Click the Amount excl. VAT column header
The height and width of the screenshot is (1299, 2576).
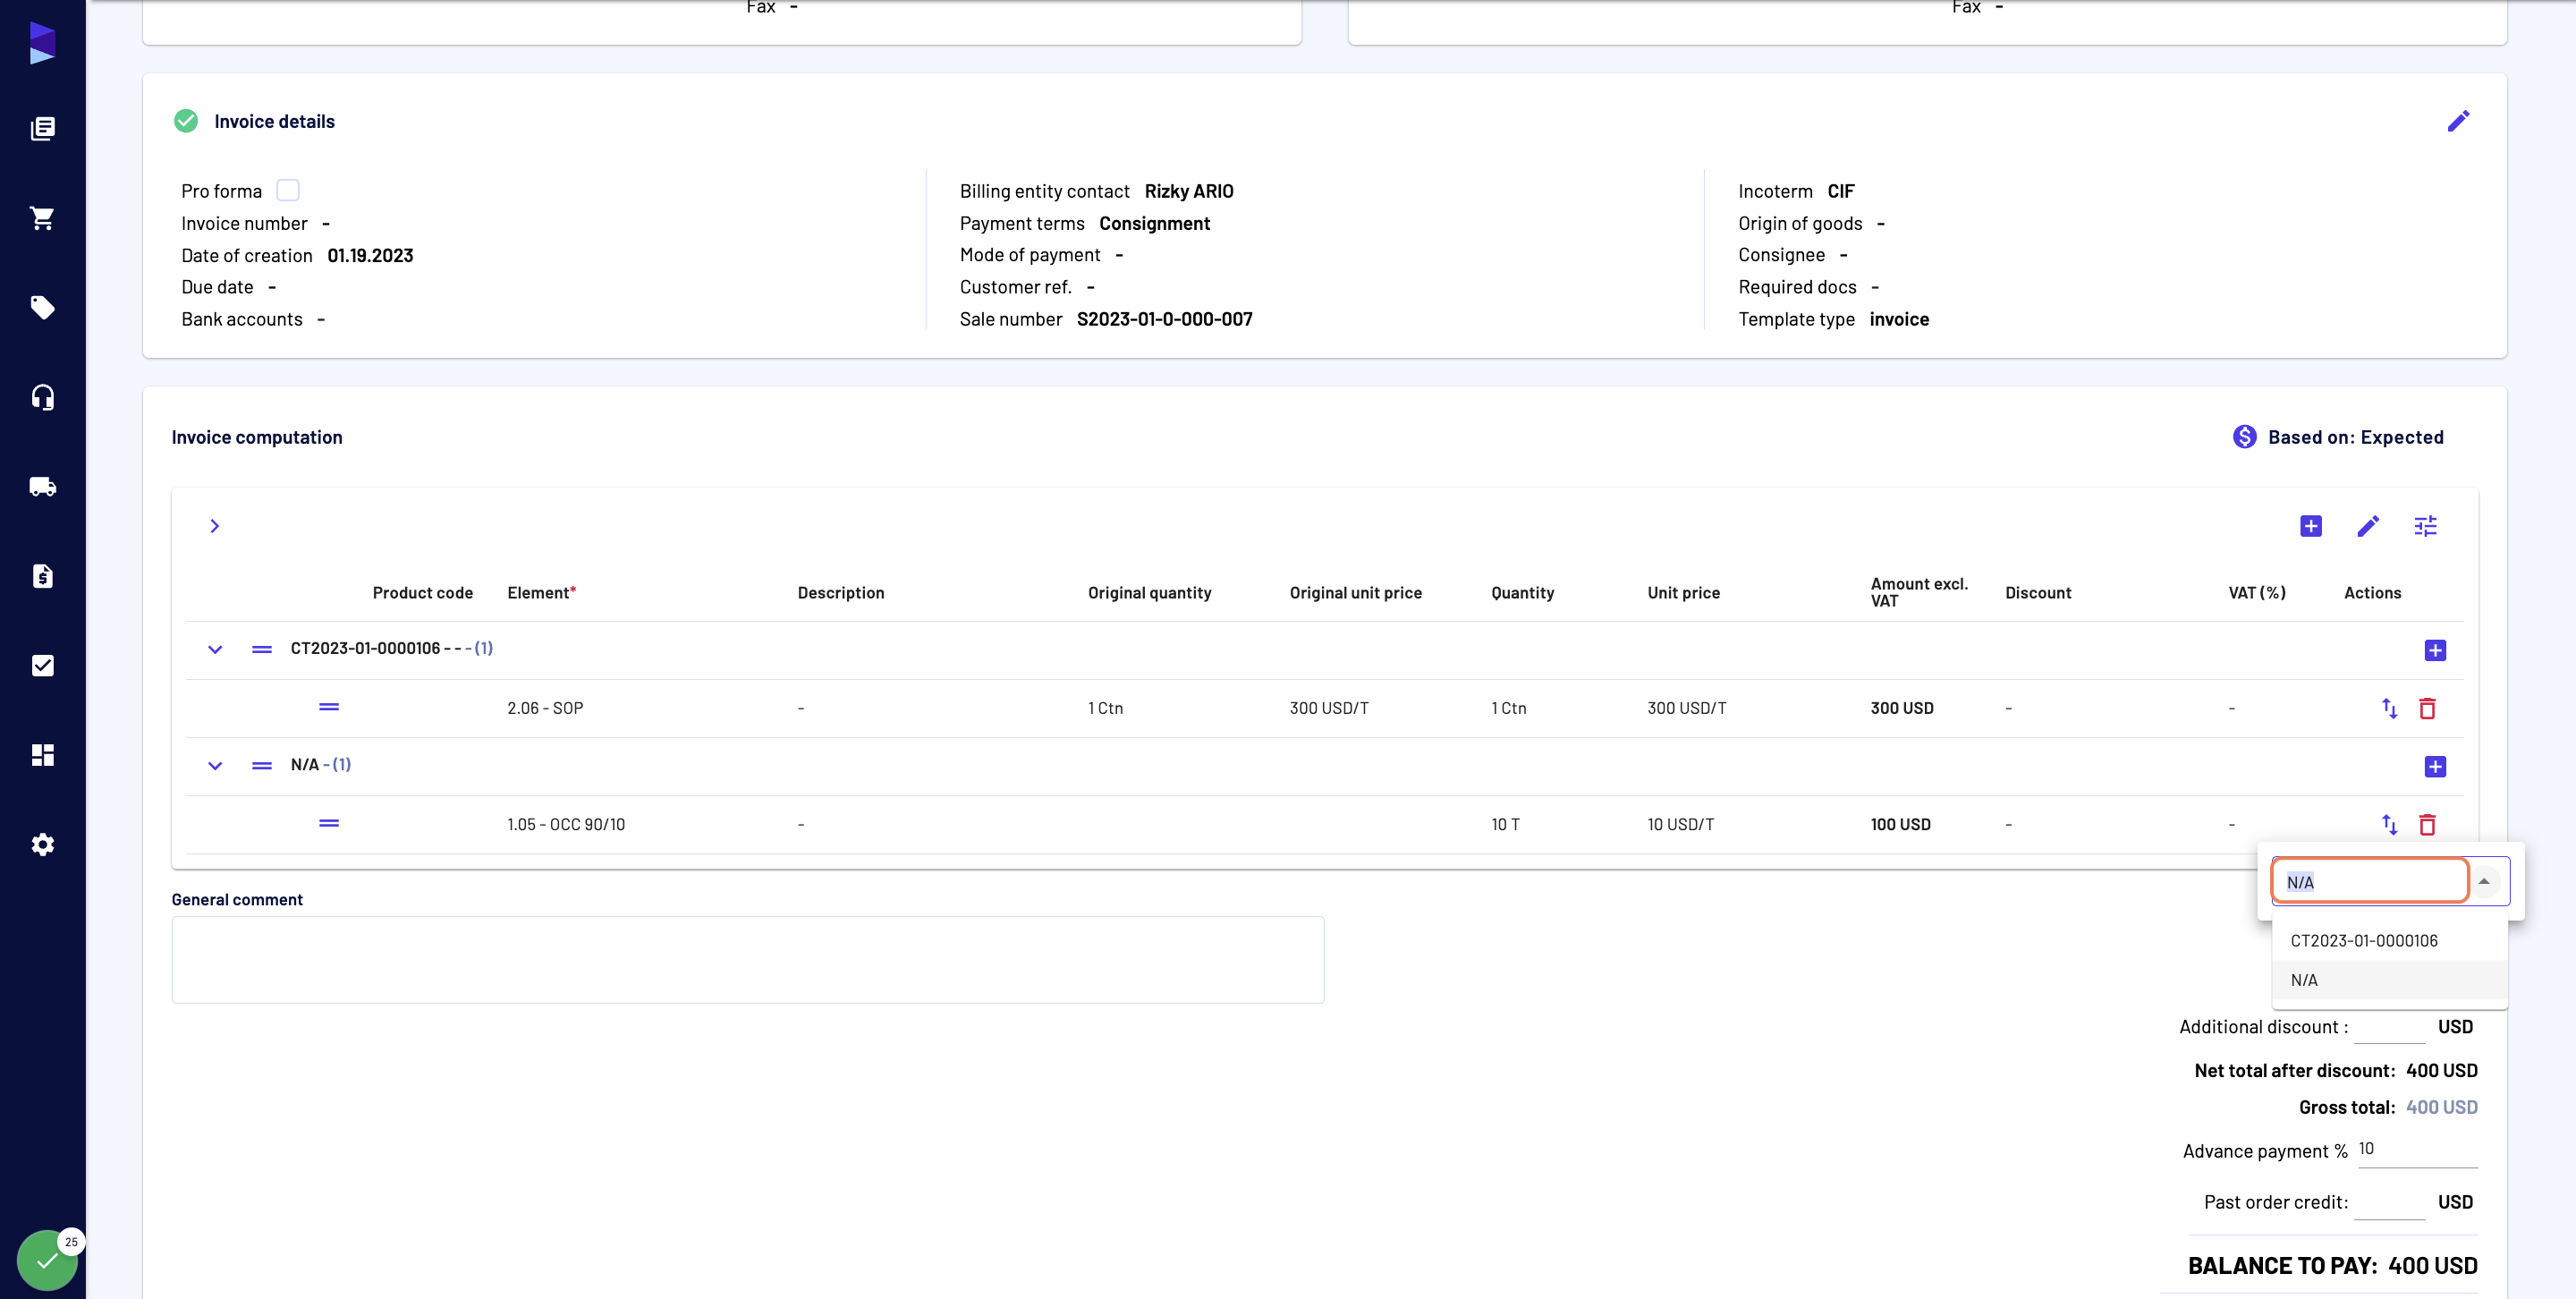pyautogui.click(x=1918, y=592)
